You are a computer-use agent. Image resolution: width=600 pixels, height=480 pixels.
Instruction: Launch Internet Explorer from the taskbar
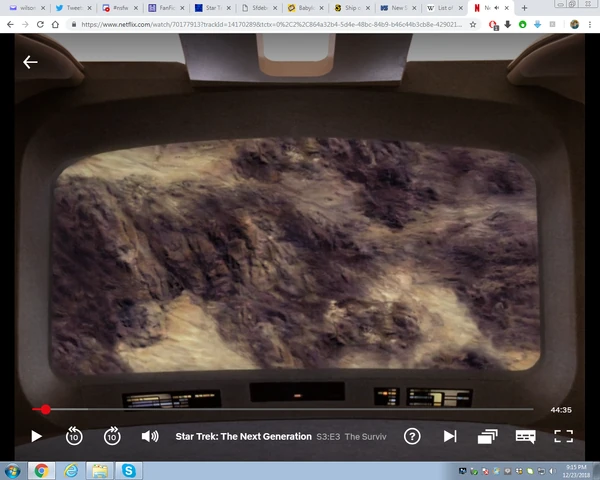click(x=71, y=471)
